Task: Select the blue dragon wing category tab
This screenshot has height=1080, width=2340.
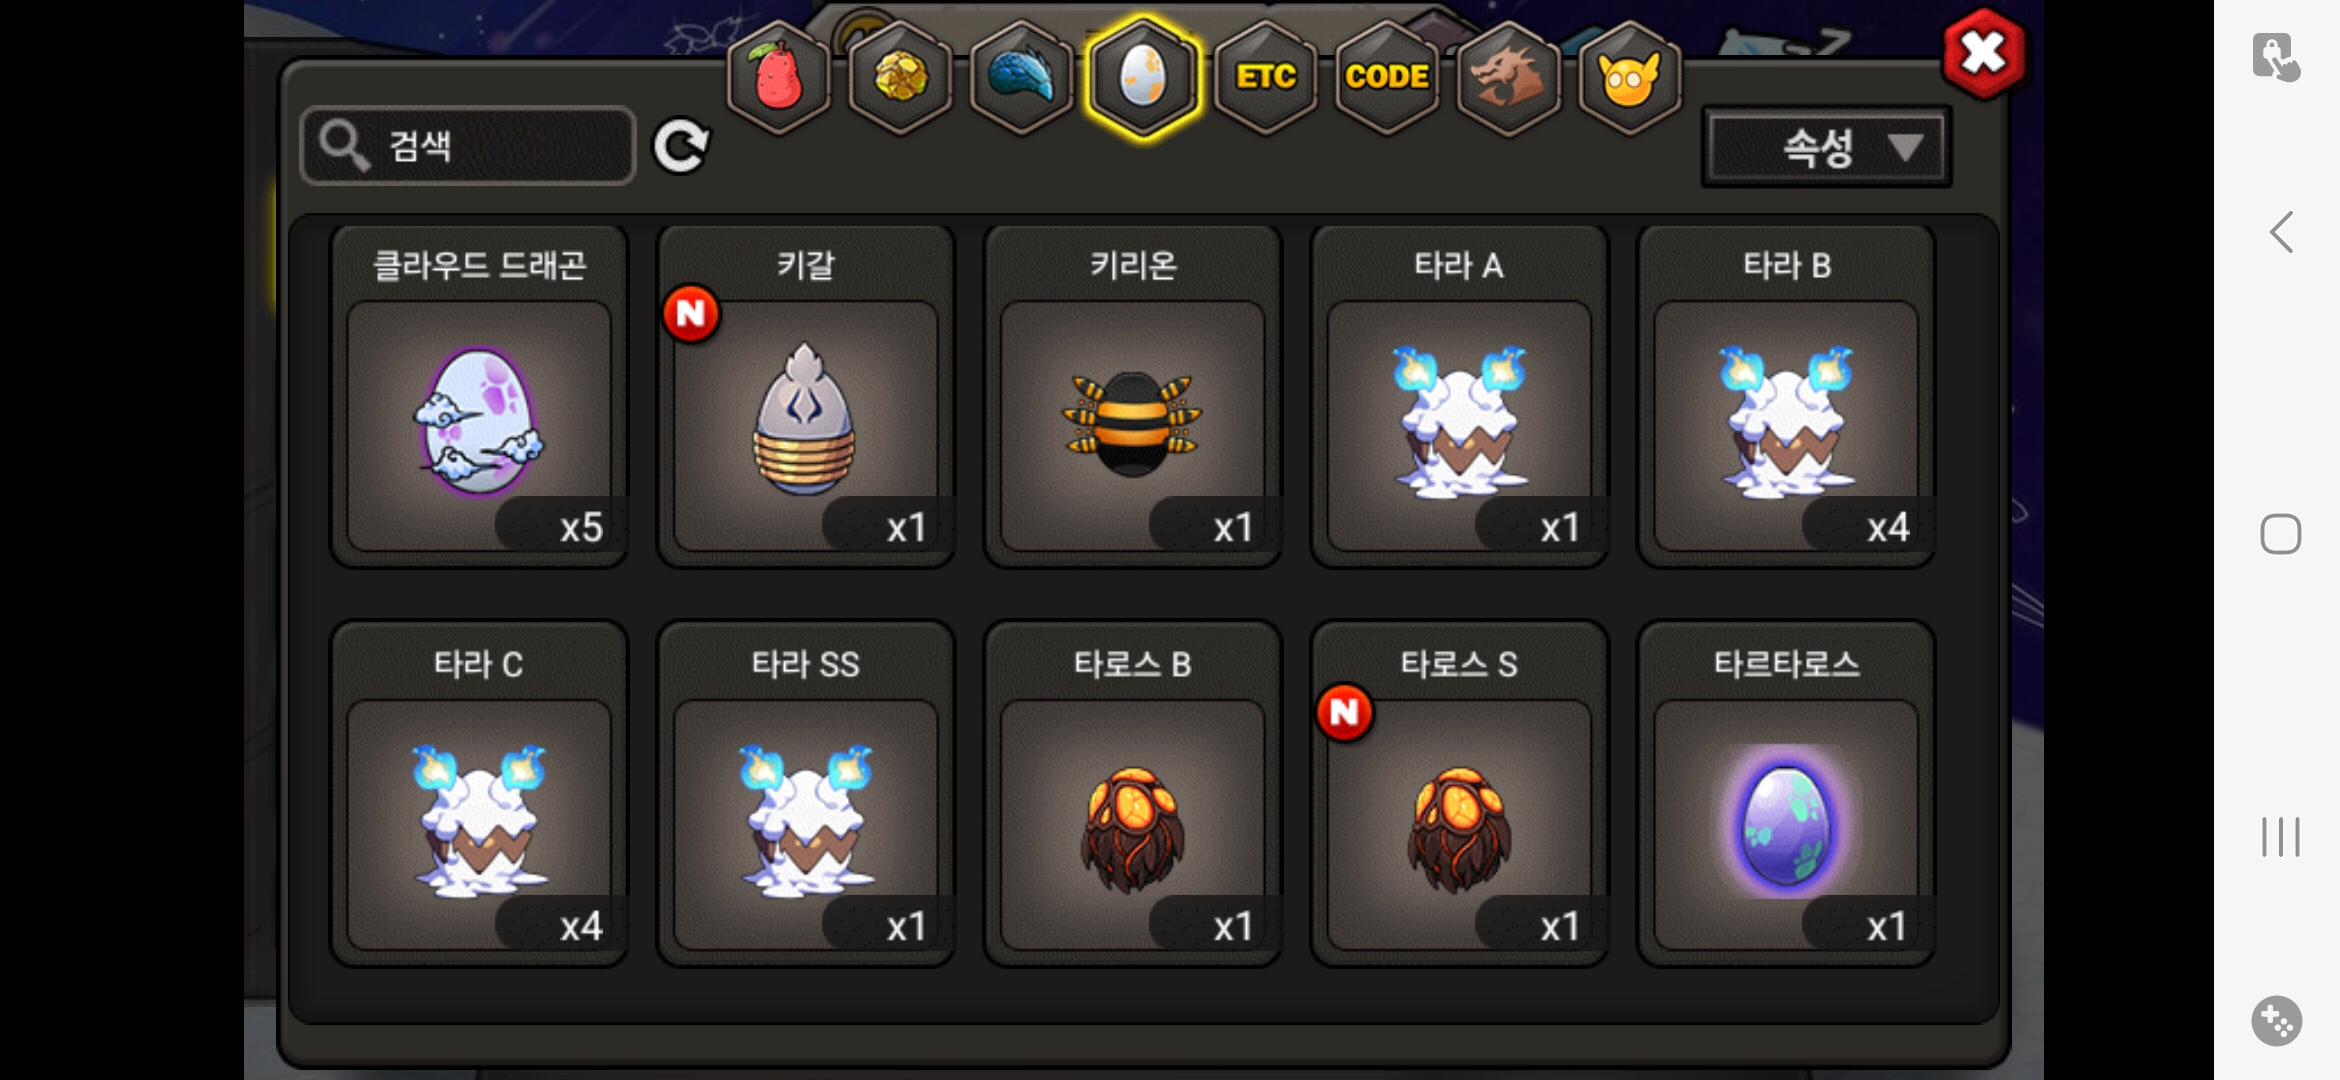Action: tap(1021, 77)
